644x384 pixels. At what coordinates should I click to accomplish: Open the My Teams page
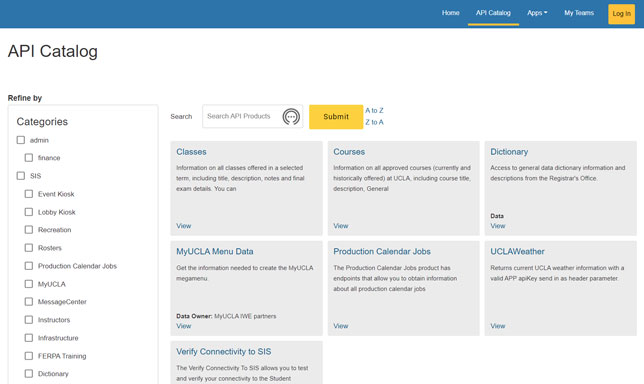(x=579, y=13)
